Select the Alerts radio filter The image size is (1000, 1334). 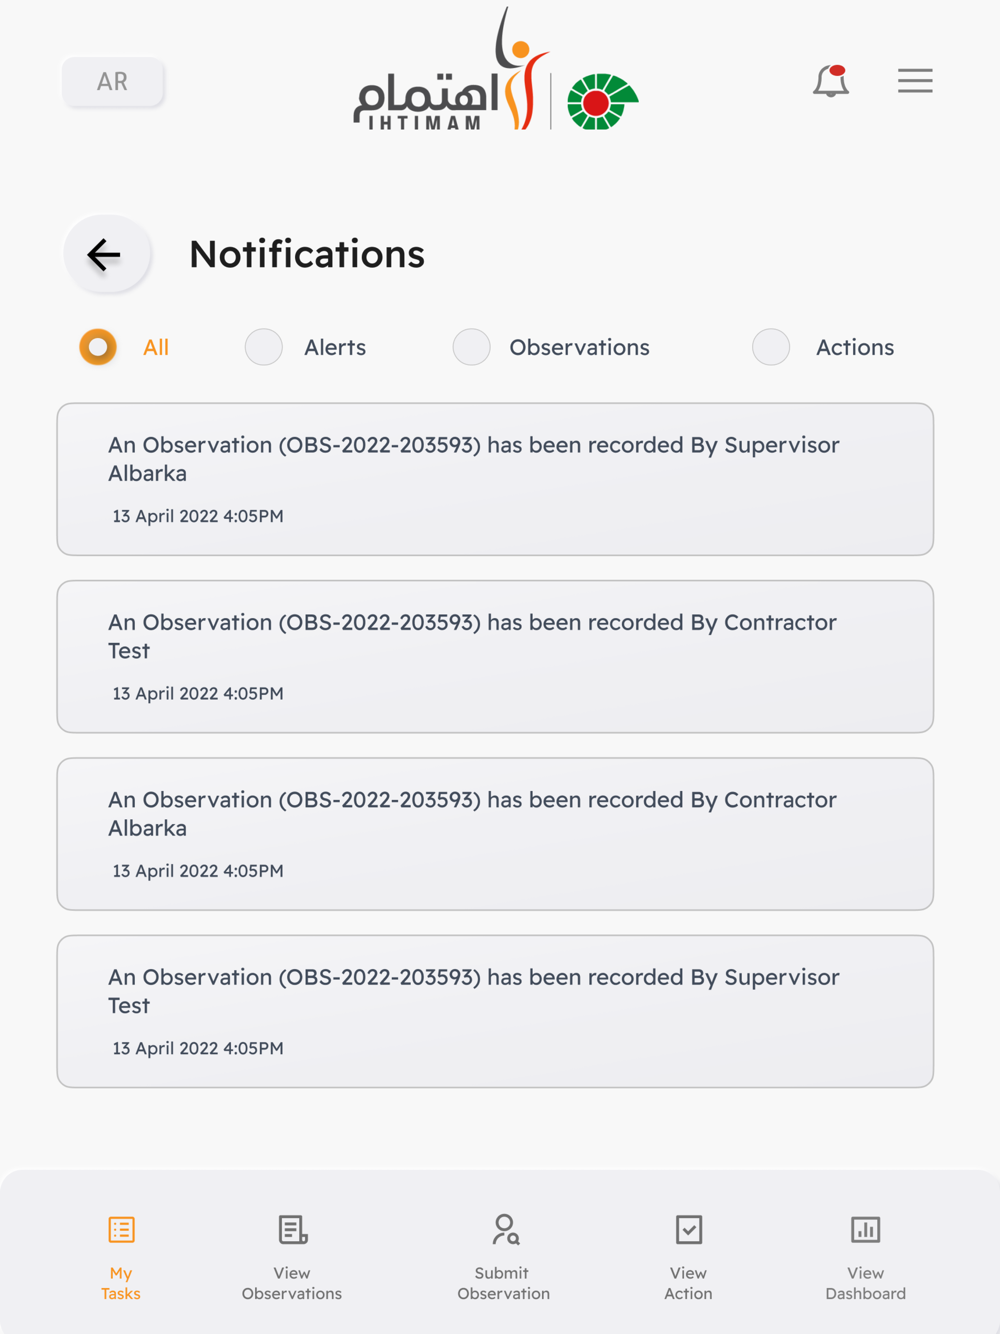tap(264, 347)
